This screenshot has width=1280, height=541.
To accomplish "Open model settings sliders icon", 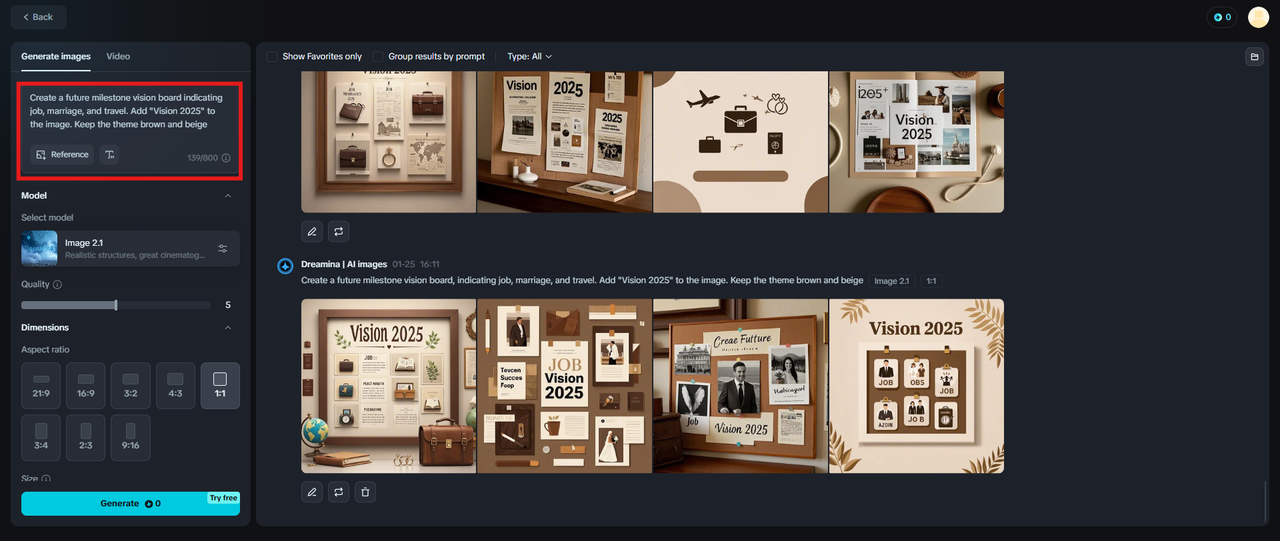I will coord(223,248).
